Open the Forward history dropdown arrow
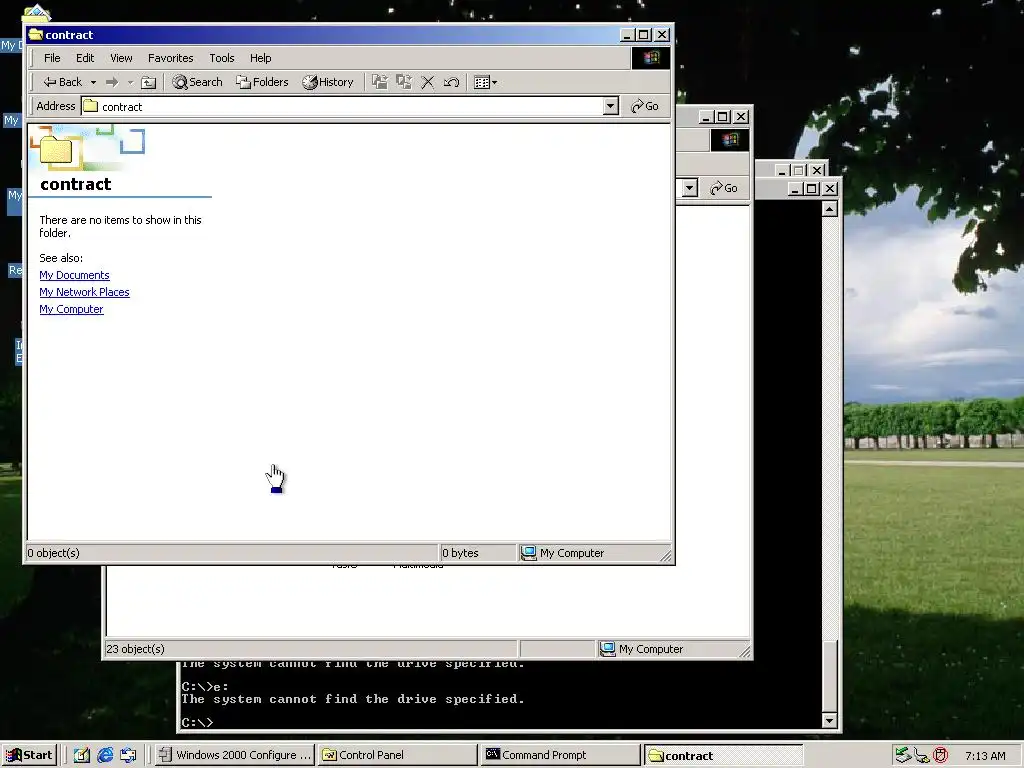This screenshot has width=1024, height=768. (x=130, y=82)
